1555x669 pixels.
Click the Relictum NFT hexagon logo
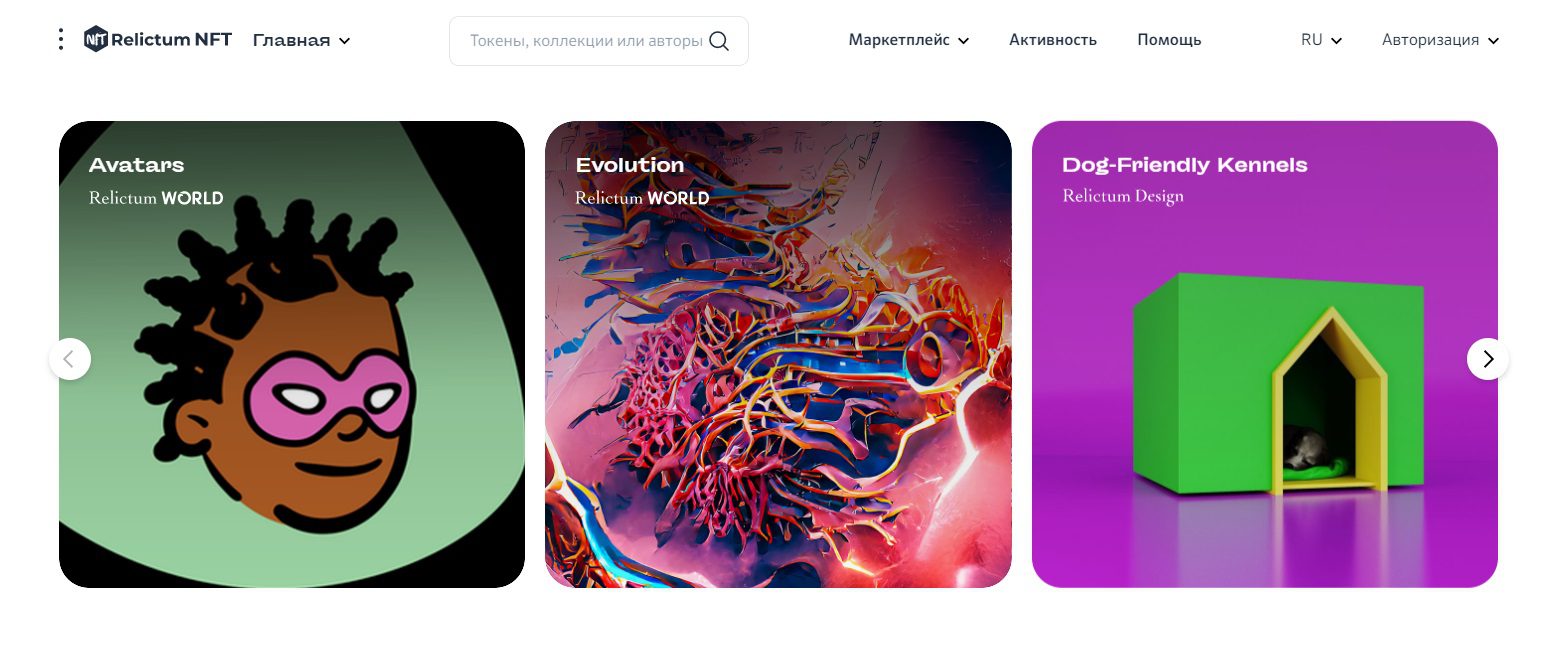coord(96,40)
